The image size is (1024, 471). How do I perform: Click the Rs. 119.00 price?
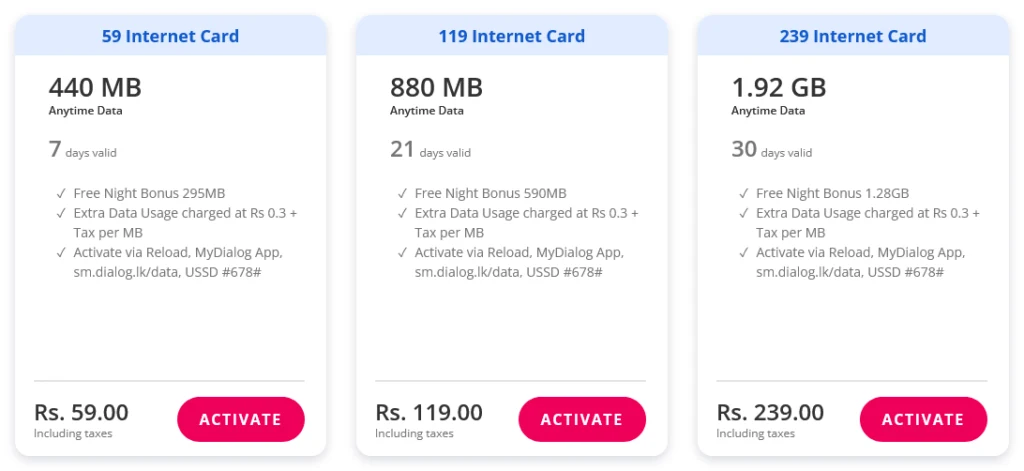(x=429, y=412)
